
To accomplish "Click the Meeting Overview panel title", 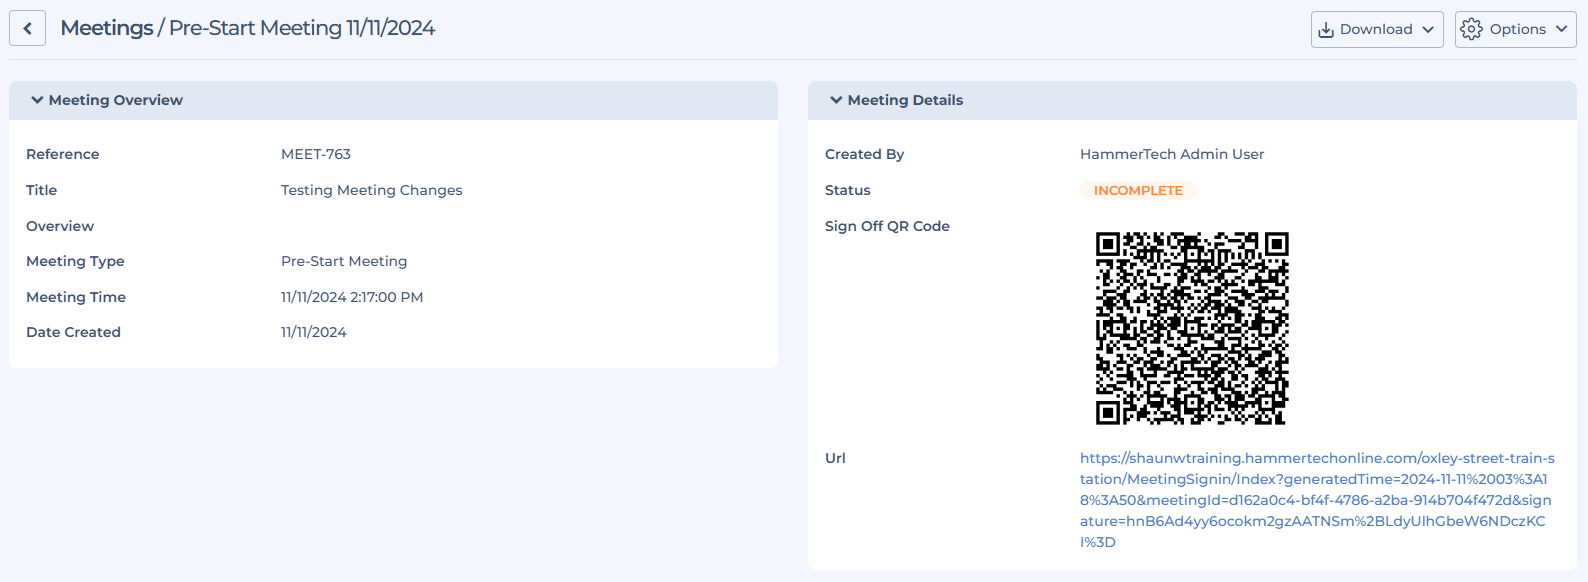I will pyautogui.click(x=116, y=100).
